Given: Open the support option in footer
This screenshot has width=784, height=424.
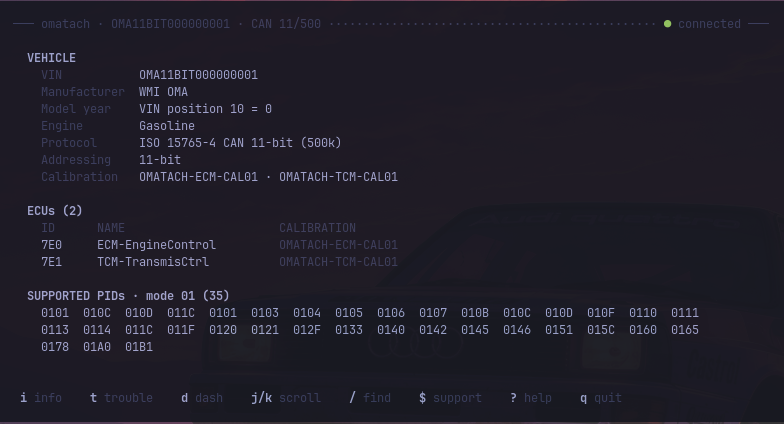Looking at the screenshot, I should click(450, 398).
